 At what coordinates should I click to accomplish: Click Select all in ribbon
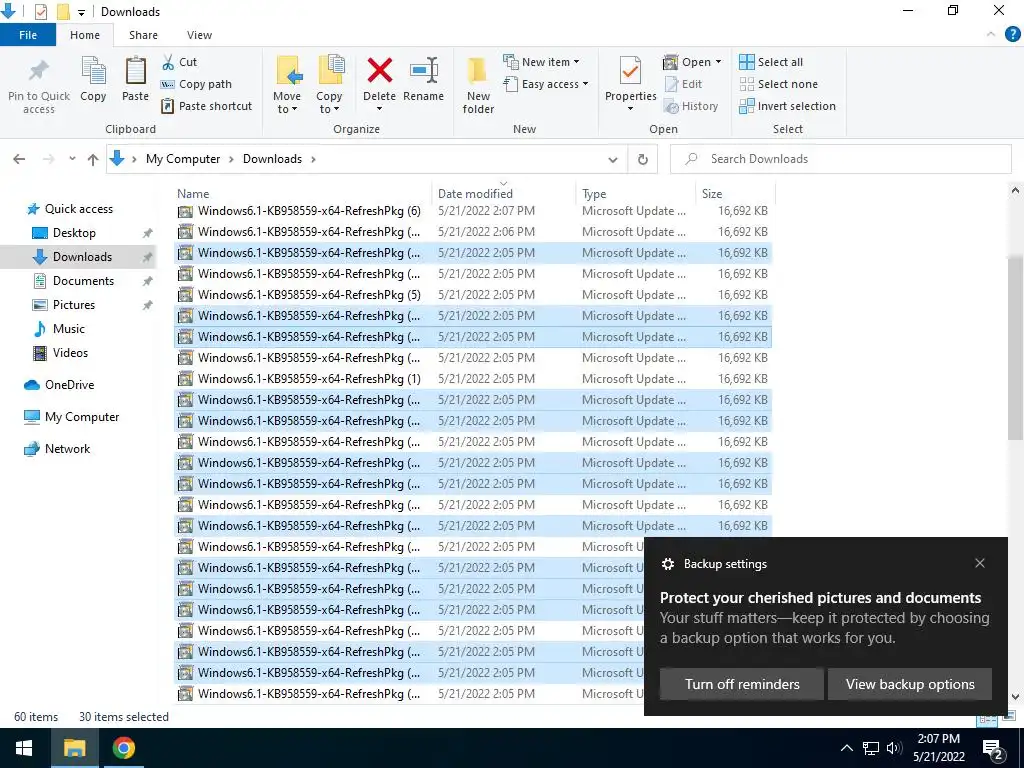pos(771,62)
